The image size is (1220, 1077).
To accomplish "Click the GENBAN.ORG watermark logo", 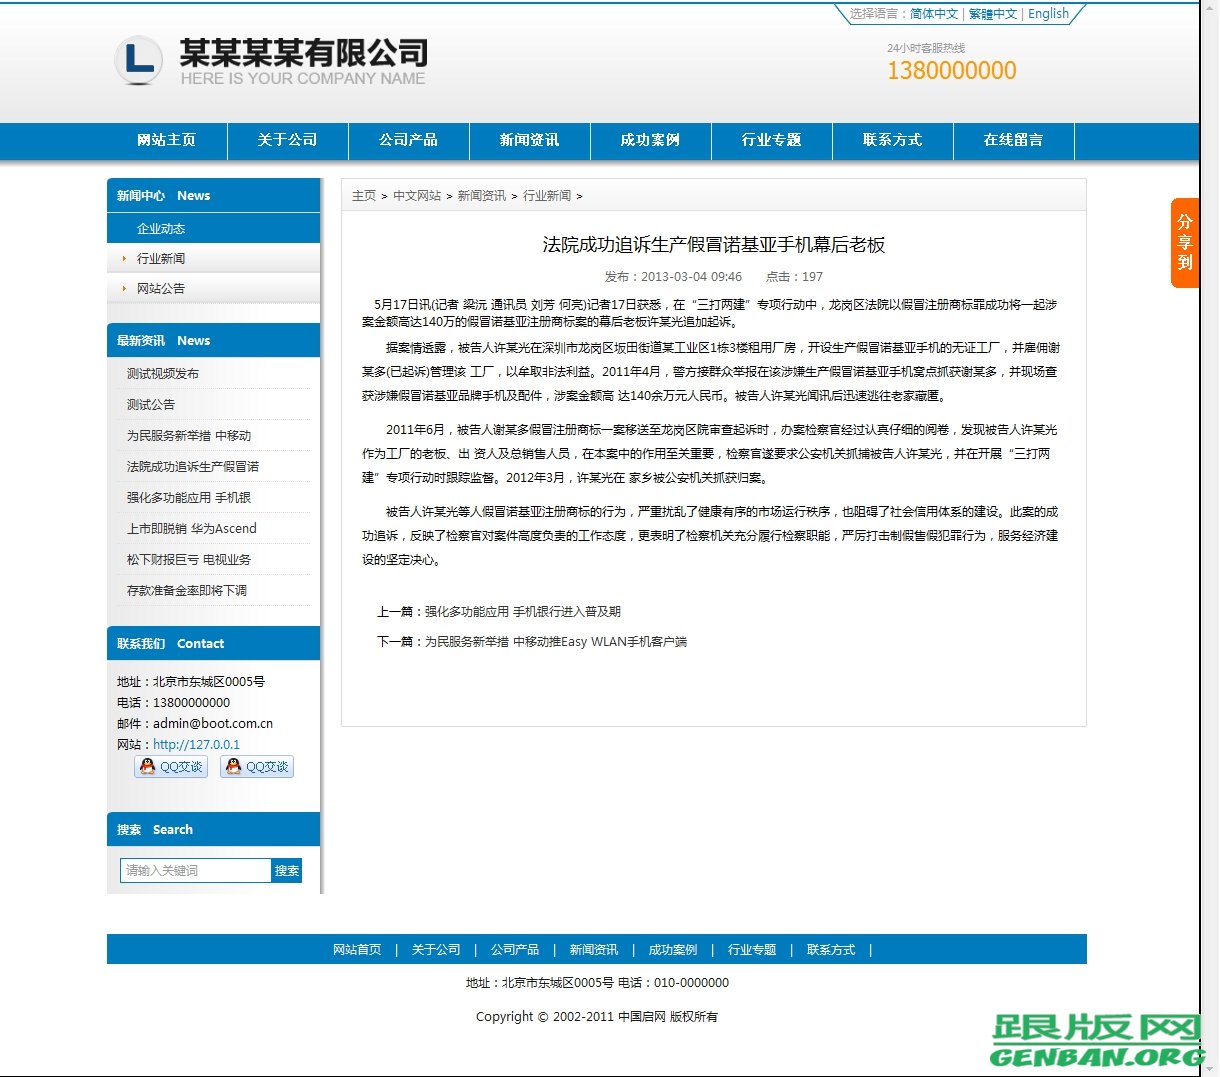I will [1096, 1040].
